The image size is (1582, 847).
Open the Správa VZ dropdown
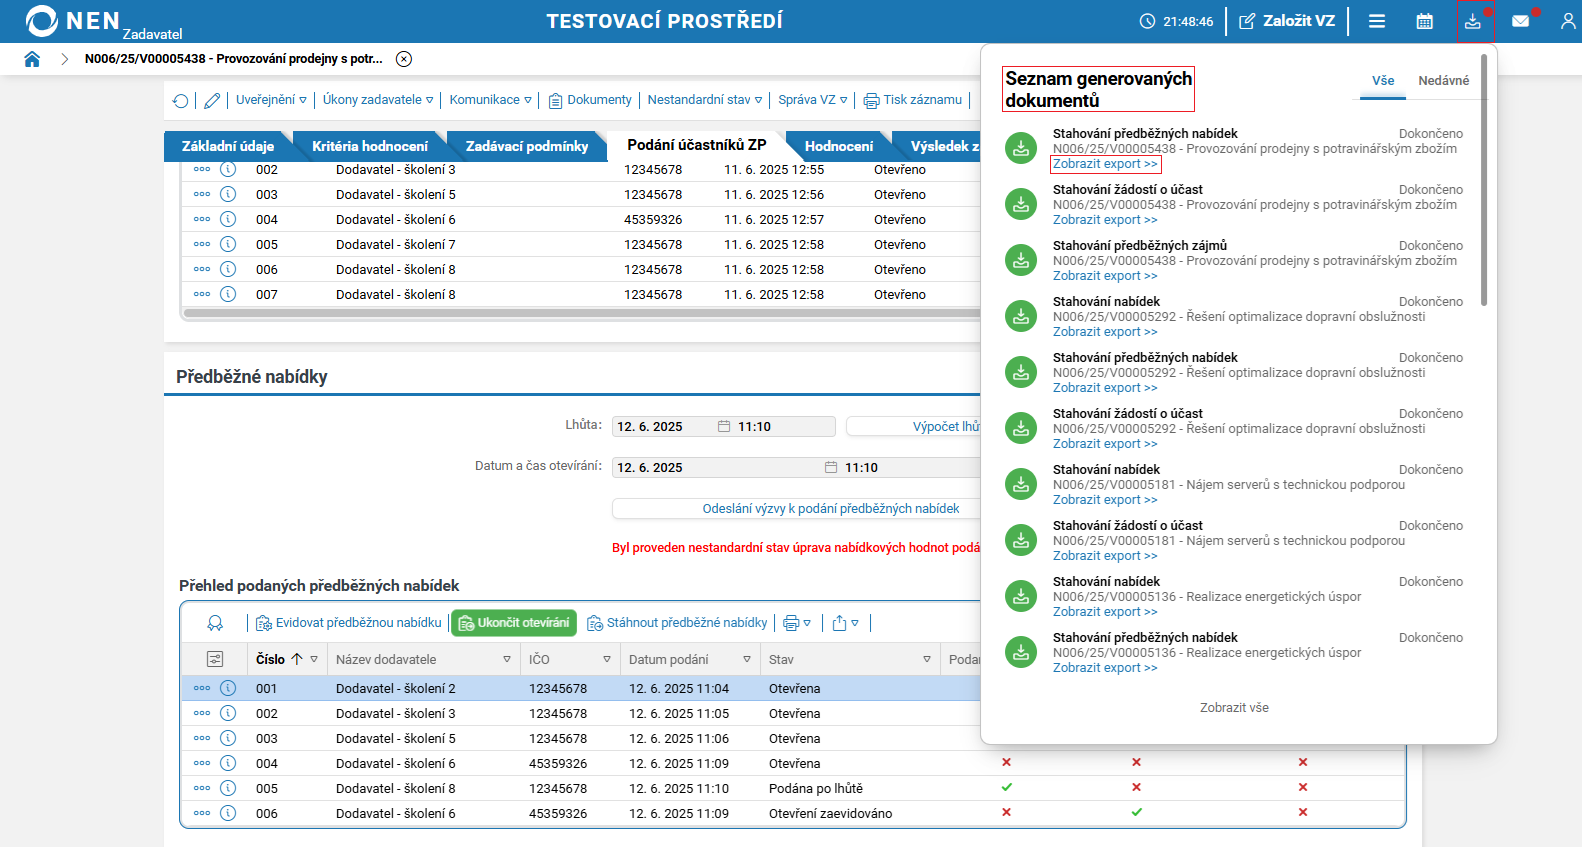[x=812, y=100]
